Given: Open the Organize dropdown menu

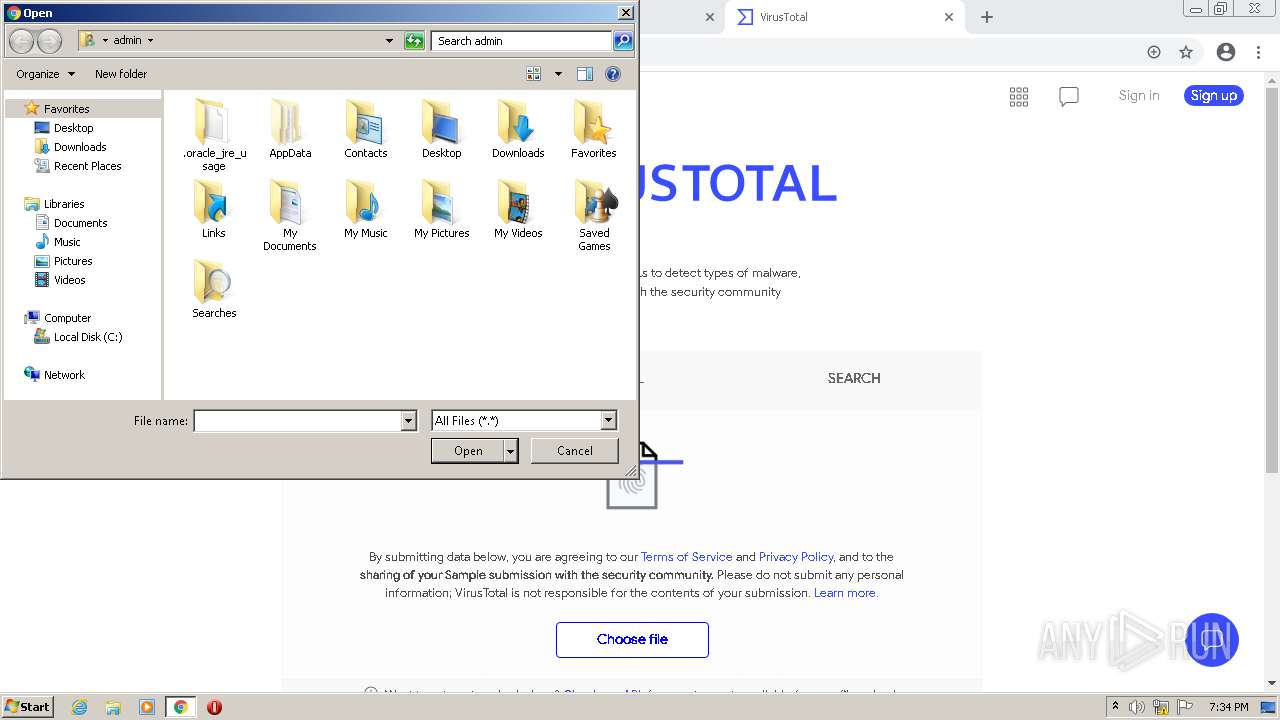Looking at the screenshot, I should coord(45,74).
